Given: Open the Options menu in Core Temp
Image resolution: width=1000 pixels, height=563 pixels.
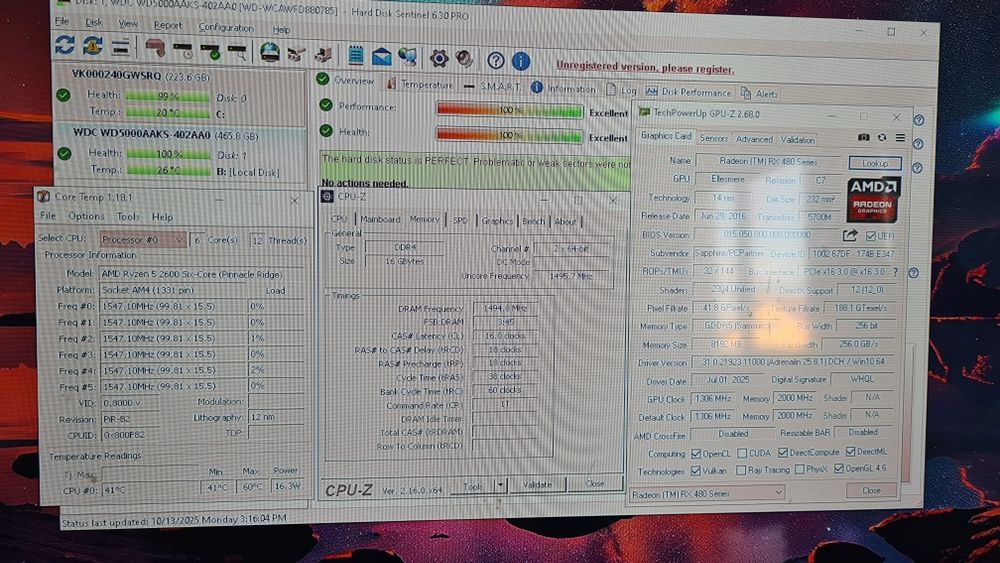Looking at the screenshot, I should [86, 216].
